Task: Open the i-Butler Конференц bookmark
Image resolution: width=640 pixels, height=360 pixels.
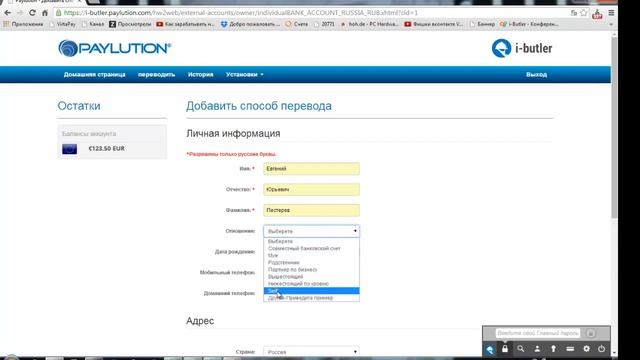Action: point(529,24)
